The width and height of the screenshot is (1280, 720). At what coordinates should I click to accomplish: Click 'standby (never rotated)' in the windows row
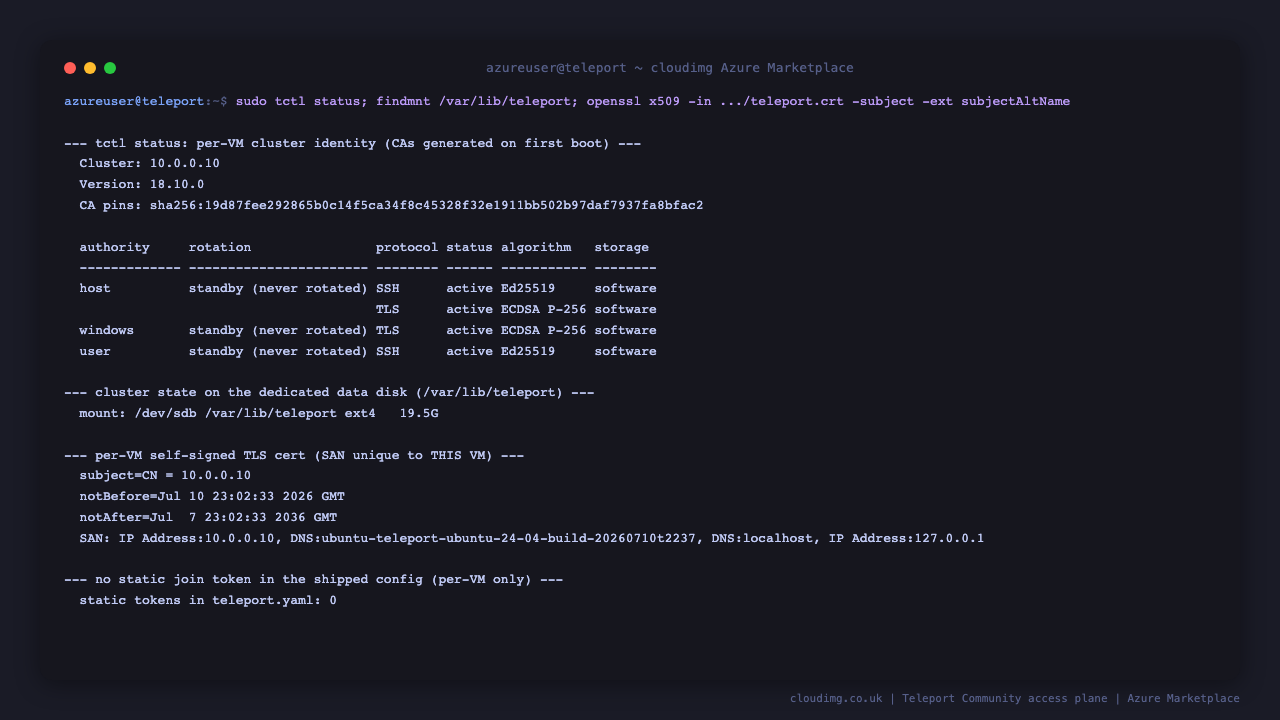[278, 330]
